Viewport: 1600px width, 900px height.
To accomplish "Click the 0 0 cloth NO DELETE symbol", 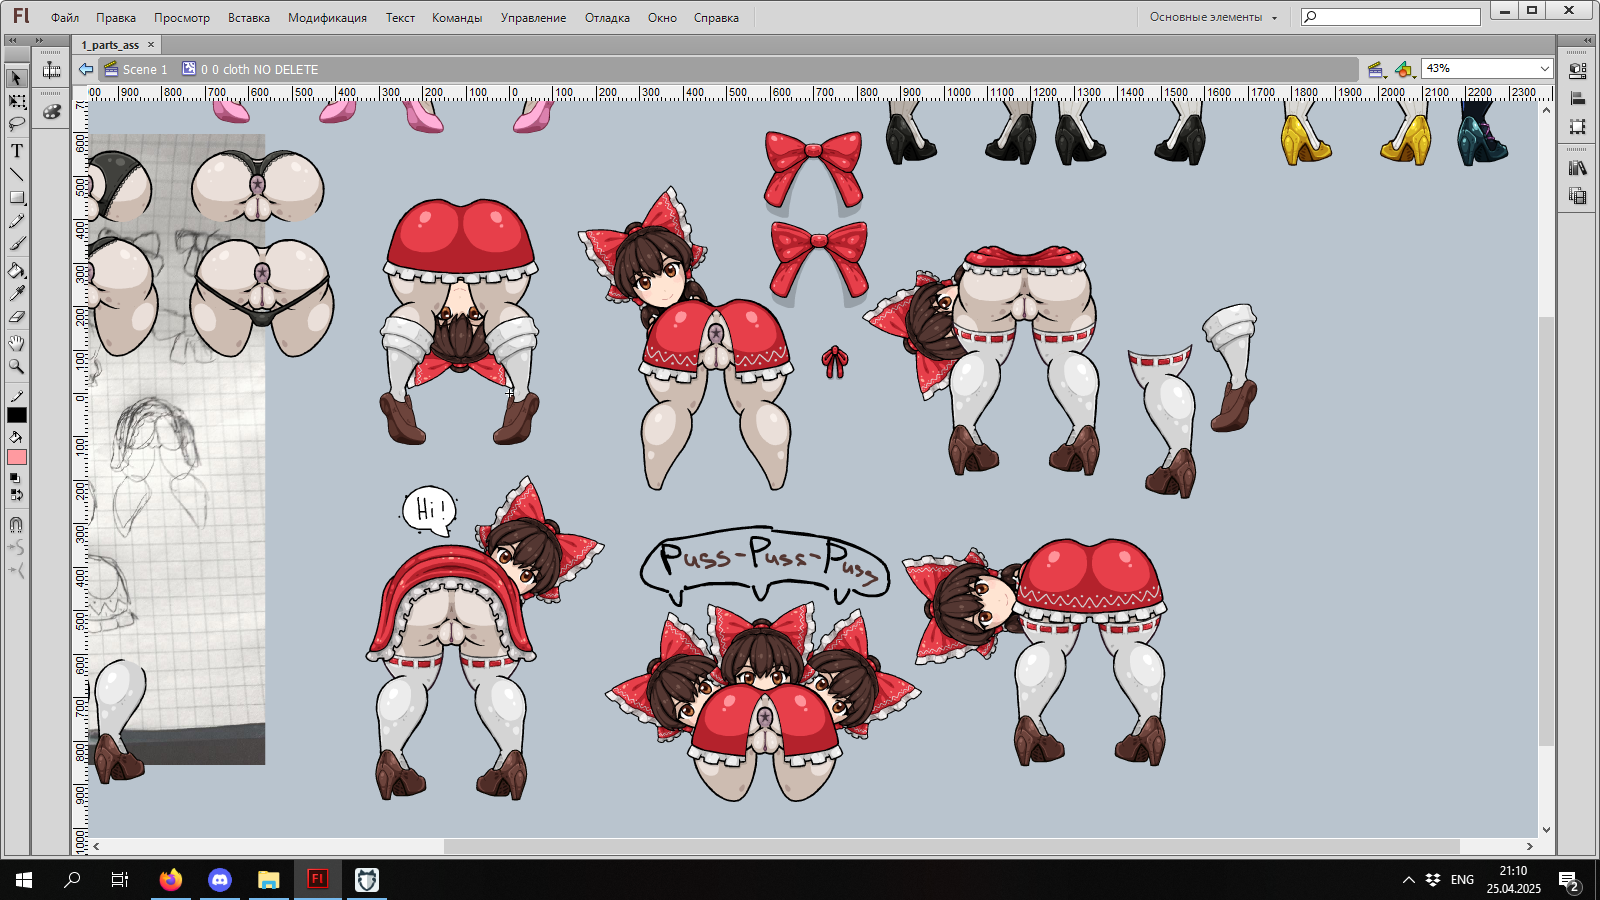I will click(x=250, y=69).
